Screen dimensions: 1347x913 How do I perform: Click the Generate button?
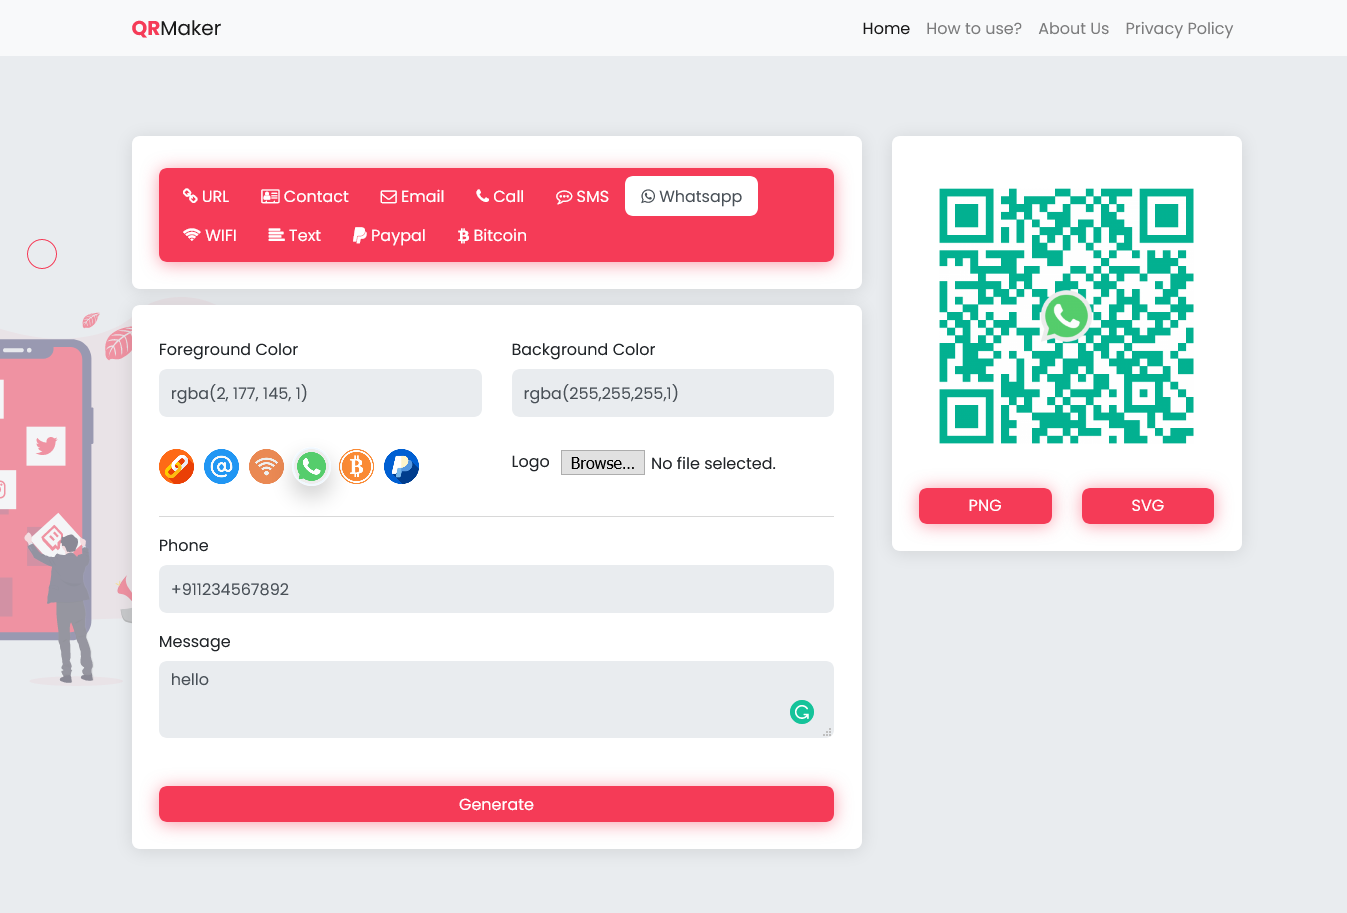coord(496,804)
